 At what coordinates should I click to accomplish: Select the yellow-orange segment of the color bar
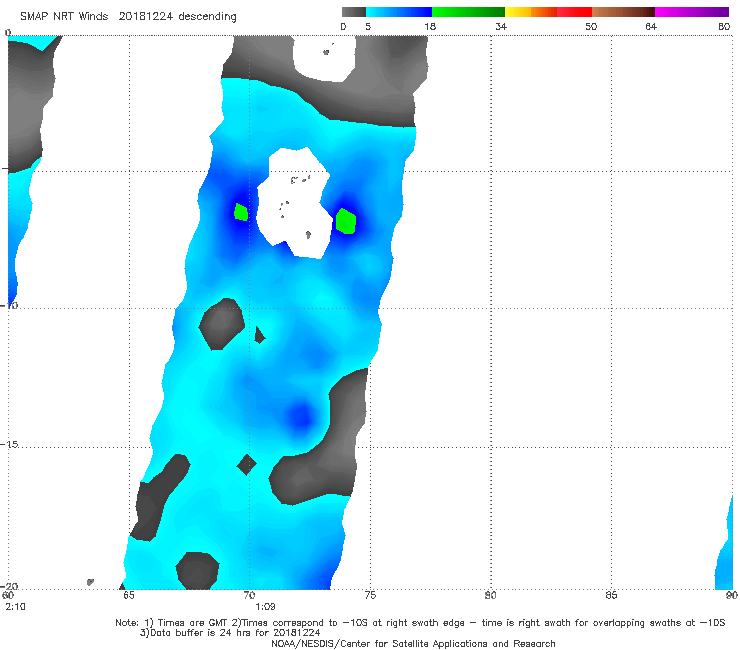point(531,12)
